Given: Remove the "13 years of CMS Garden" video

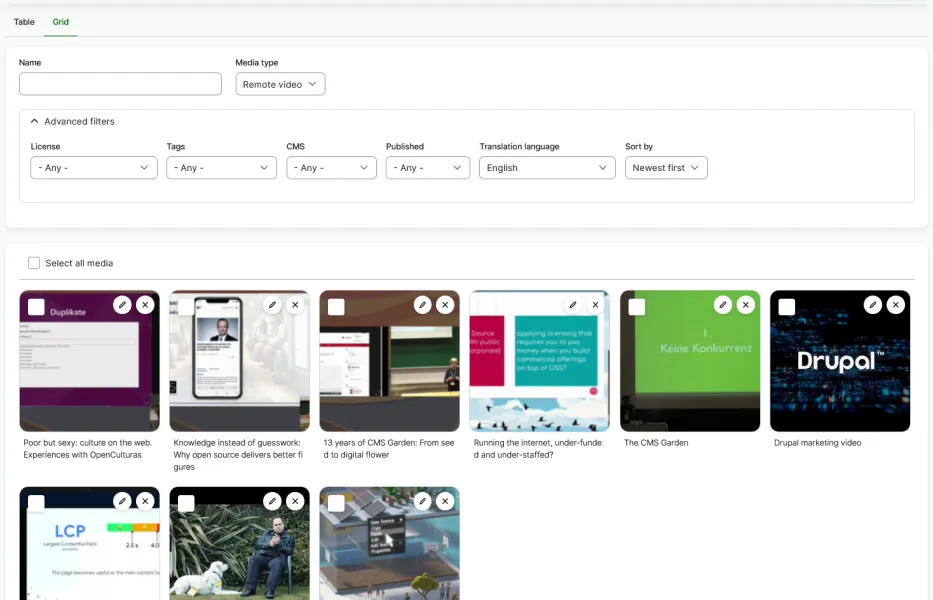Looking at the screenshot, I should [445, 305].
